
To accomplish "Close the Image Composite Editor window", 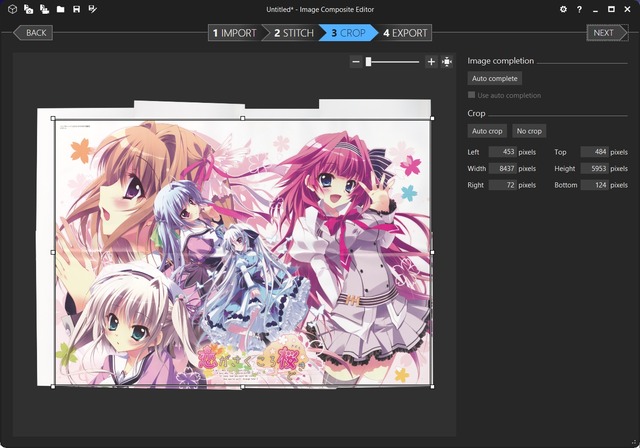I will (627, 9).
